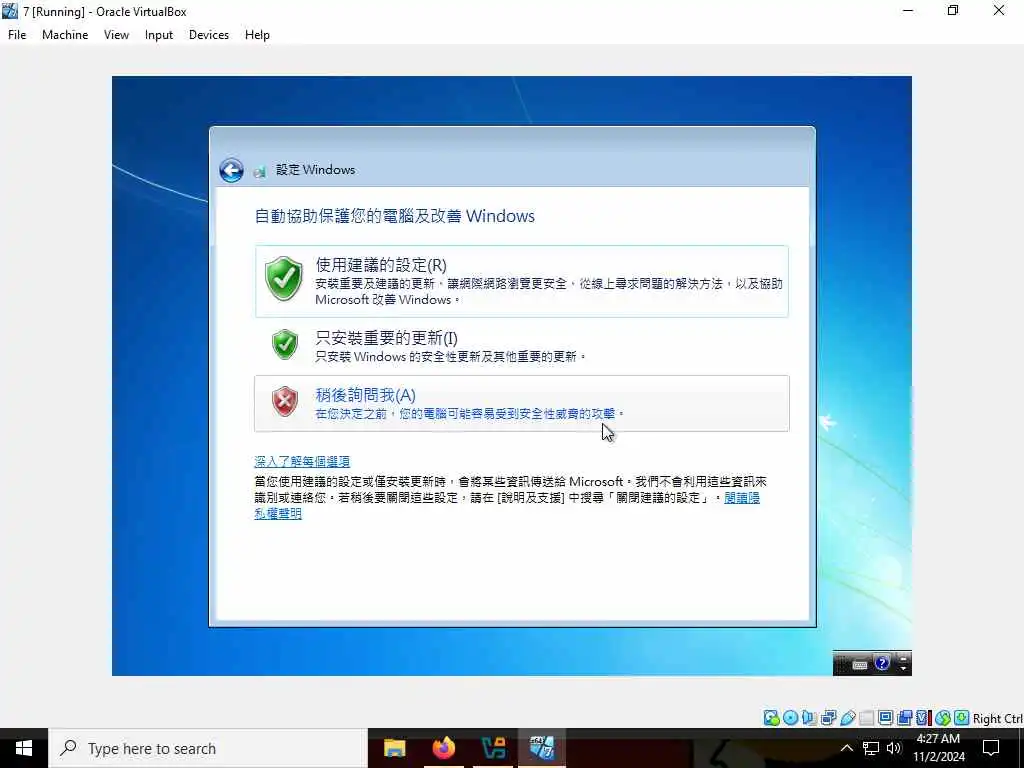Click the setup icon beside 設定 Windows
This screenshot has width=1024, height=768.
coord(260,171)
